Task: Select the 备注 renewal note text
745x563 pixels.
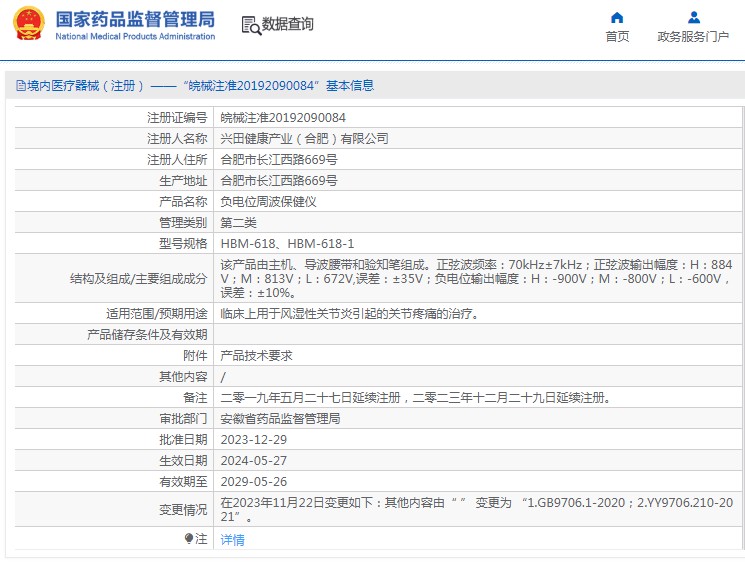Action: click(416, 397)
